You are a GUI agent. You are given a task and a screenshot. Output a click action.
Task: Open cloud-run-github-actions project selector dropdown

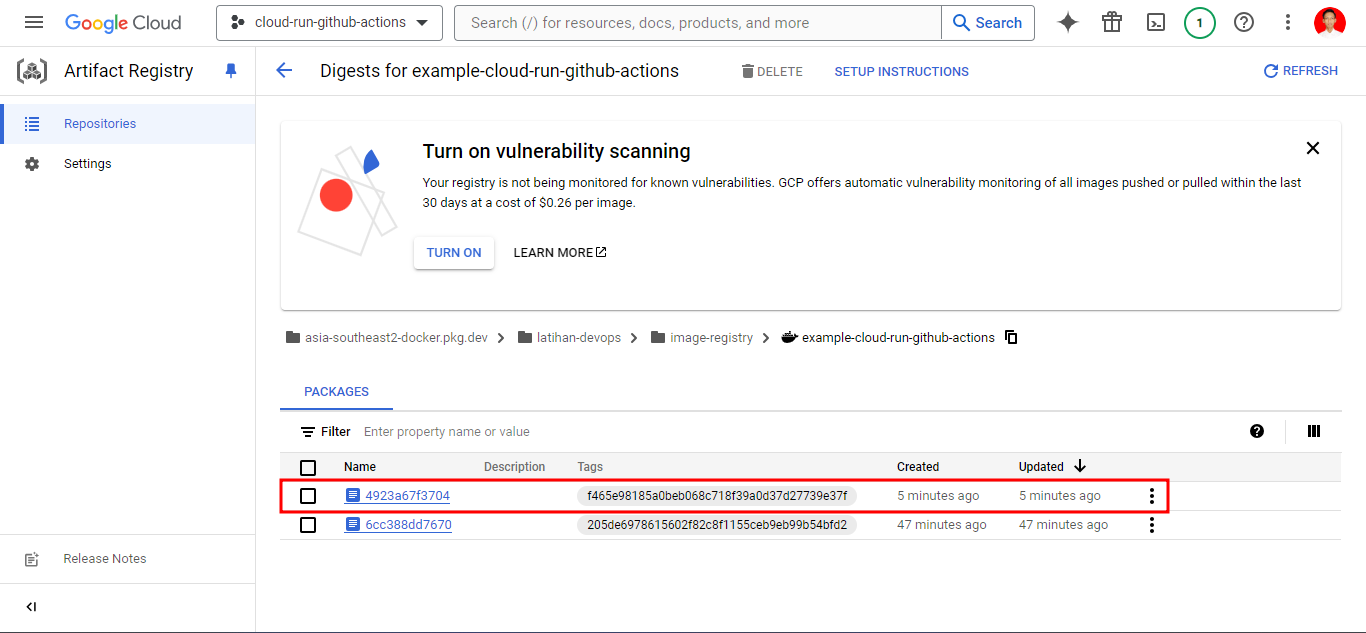pos(329,22)
